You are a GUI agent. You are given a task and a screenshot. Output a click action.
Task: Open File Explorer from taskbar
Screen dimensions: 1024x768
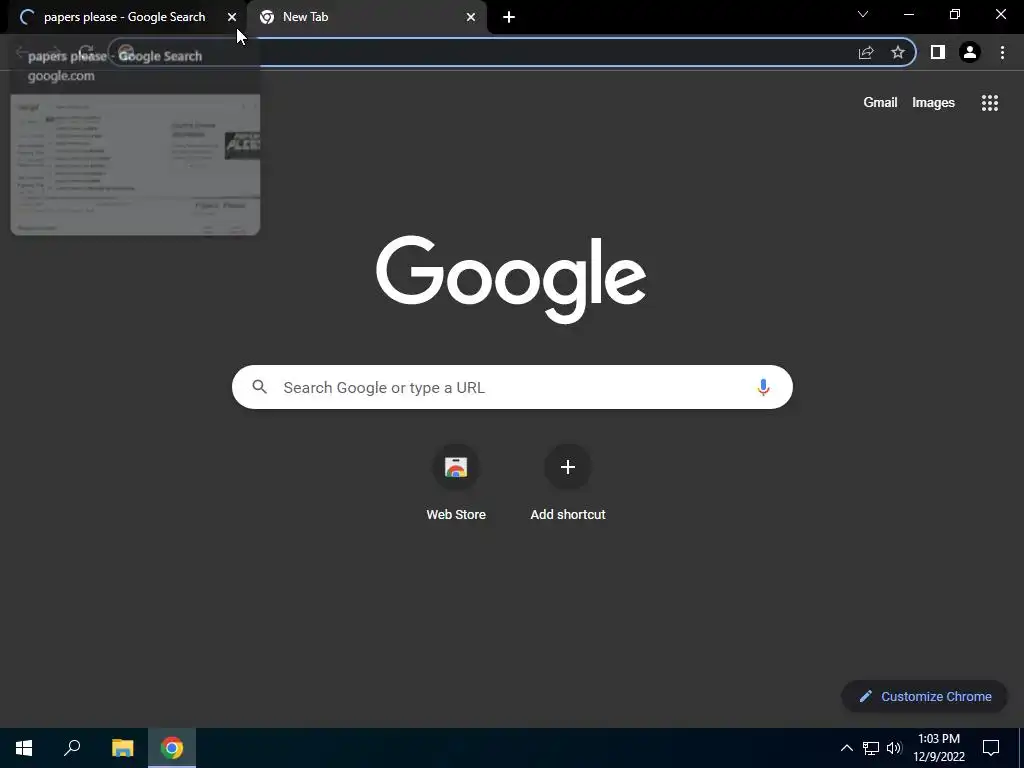122,748
